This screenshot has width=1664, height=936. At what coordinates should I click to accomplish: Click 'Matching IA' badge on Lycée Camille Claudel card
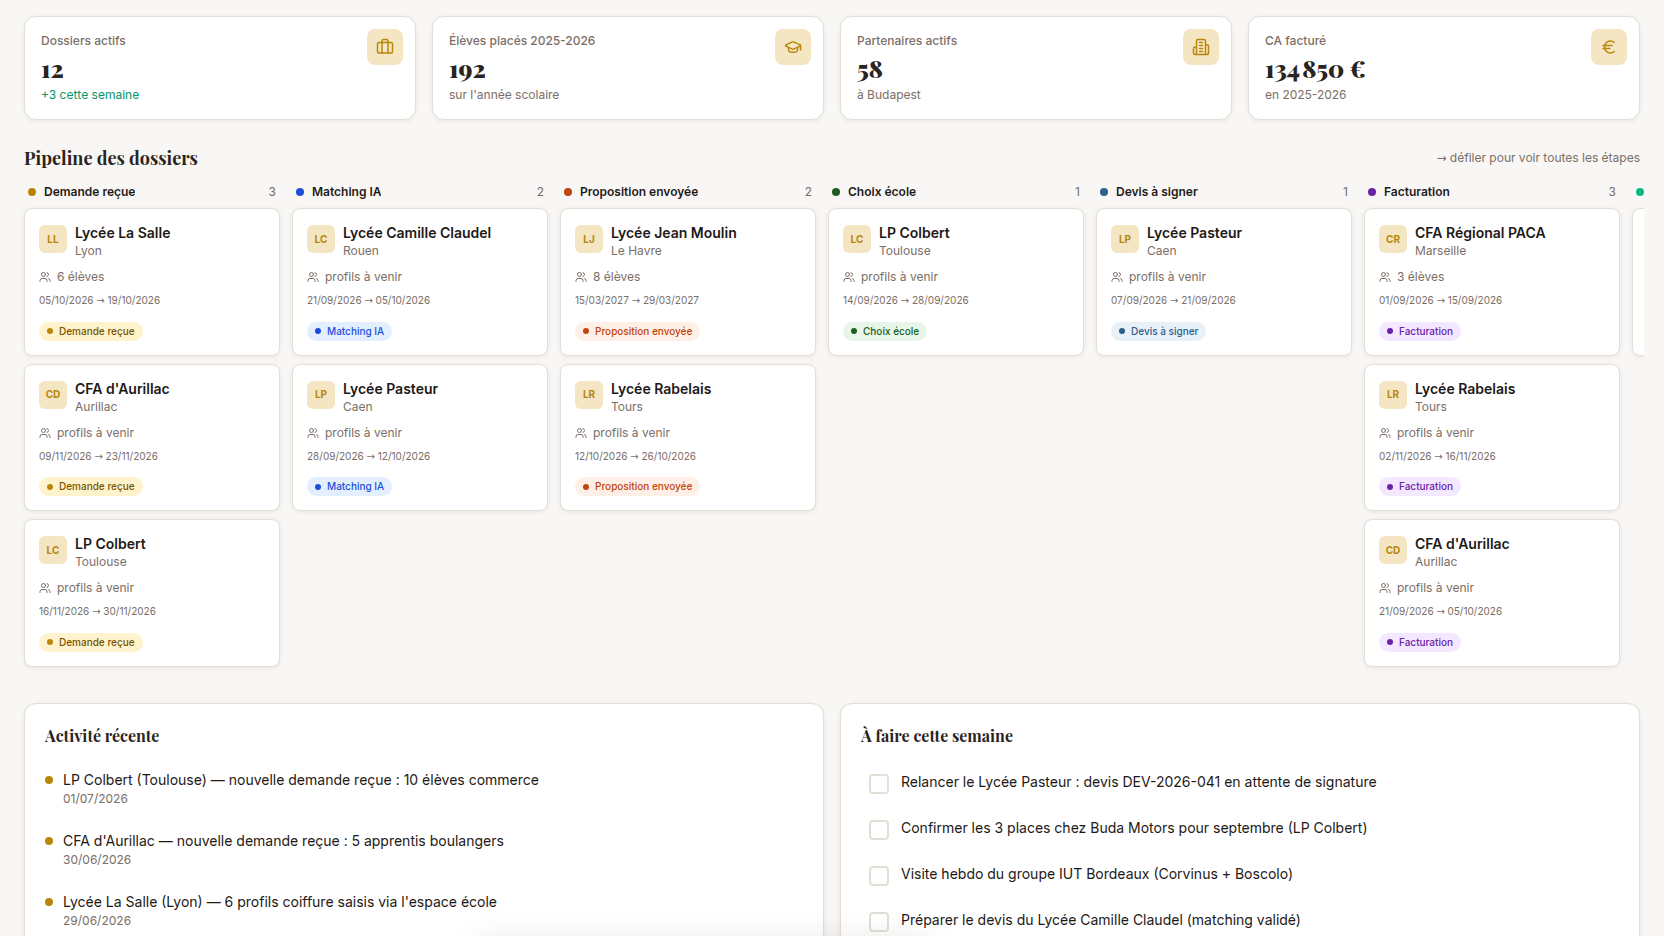pyautogui.click(x=349, y=331)
